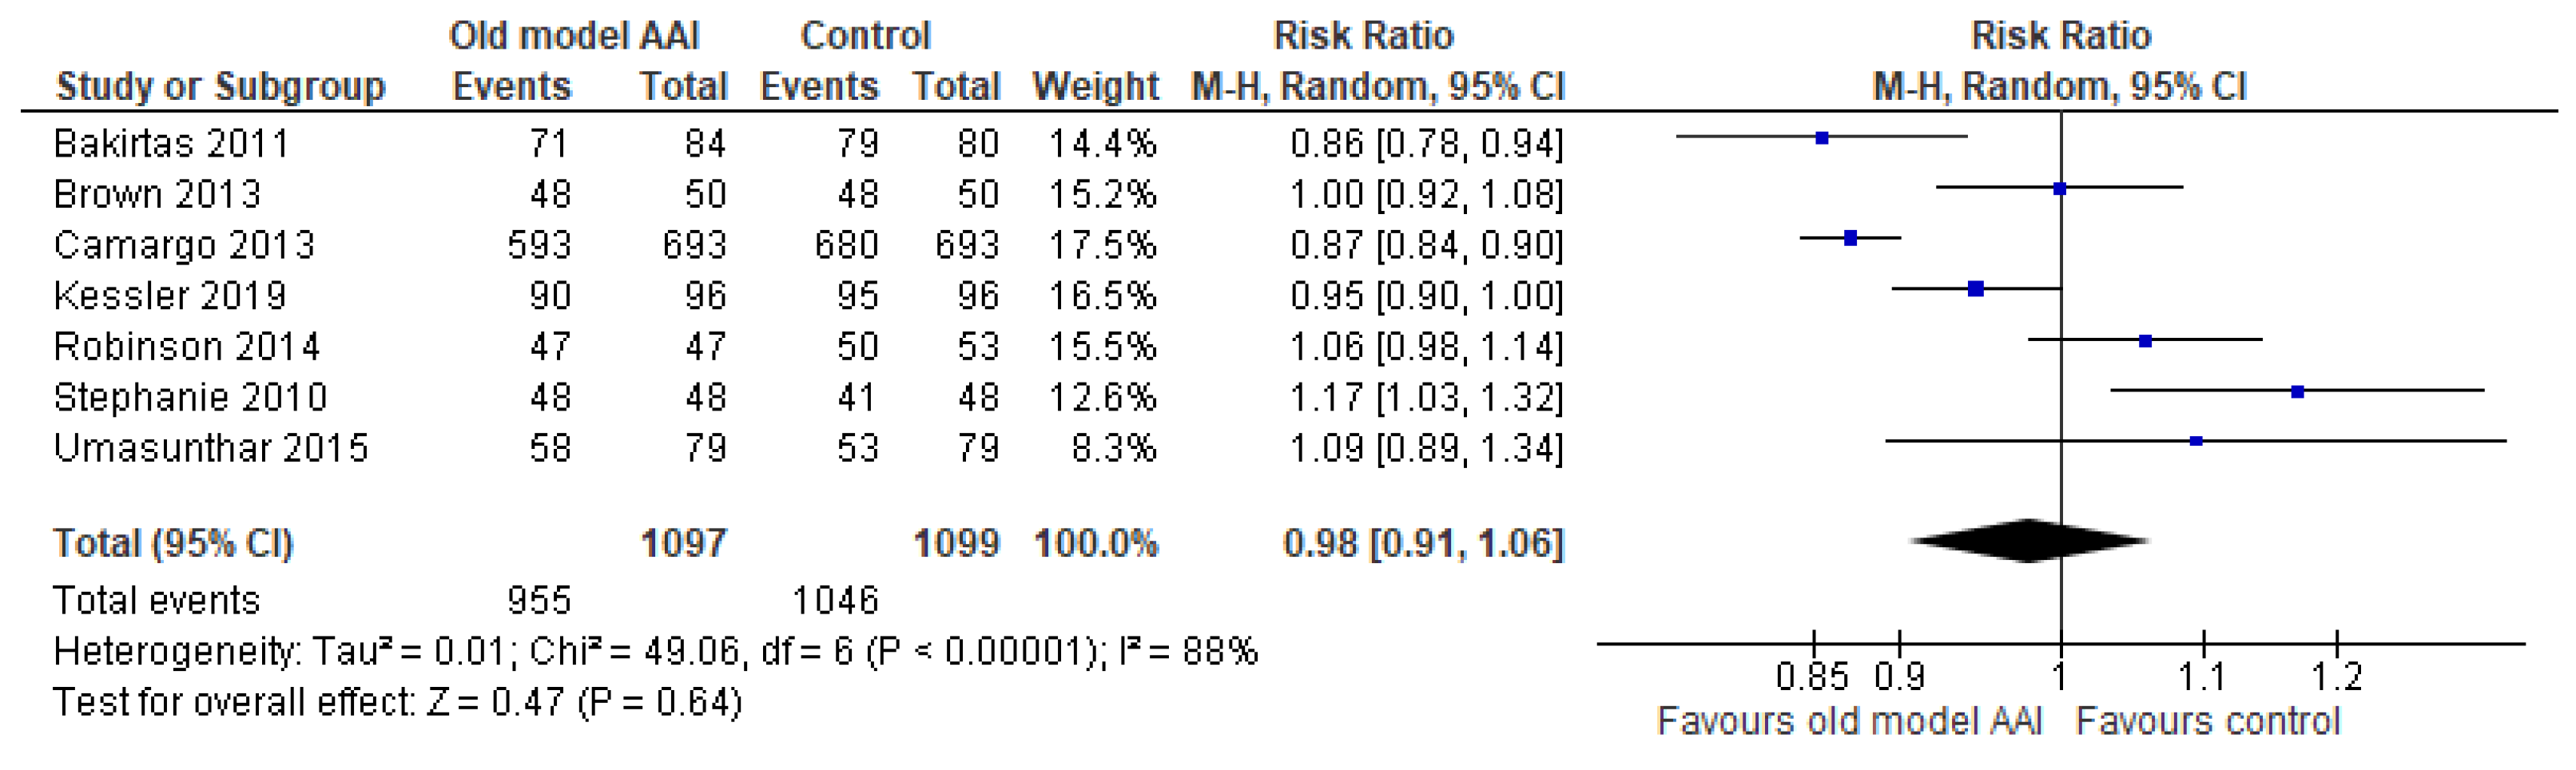Click the Camargo 2013 study name
The width and height of the screenshot is (2576, 770).
tap(184, 245)
